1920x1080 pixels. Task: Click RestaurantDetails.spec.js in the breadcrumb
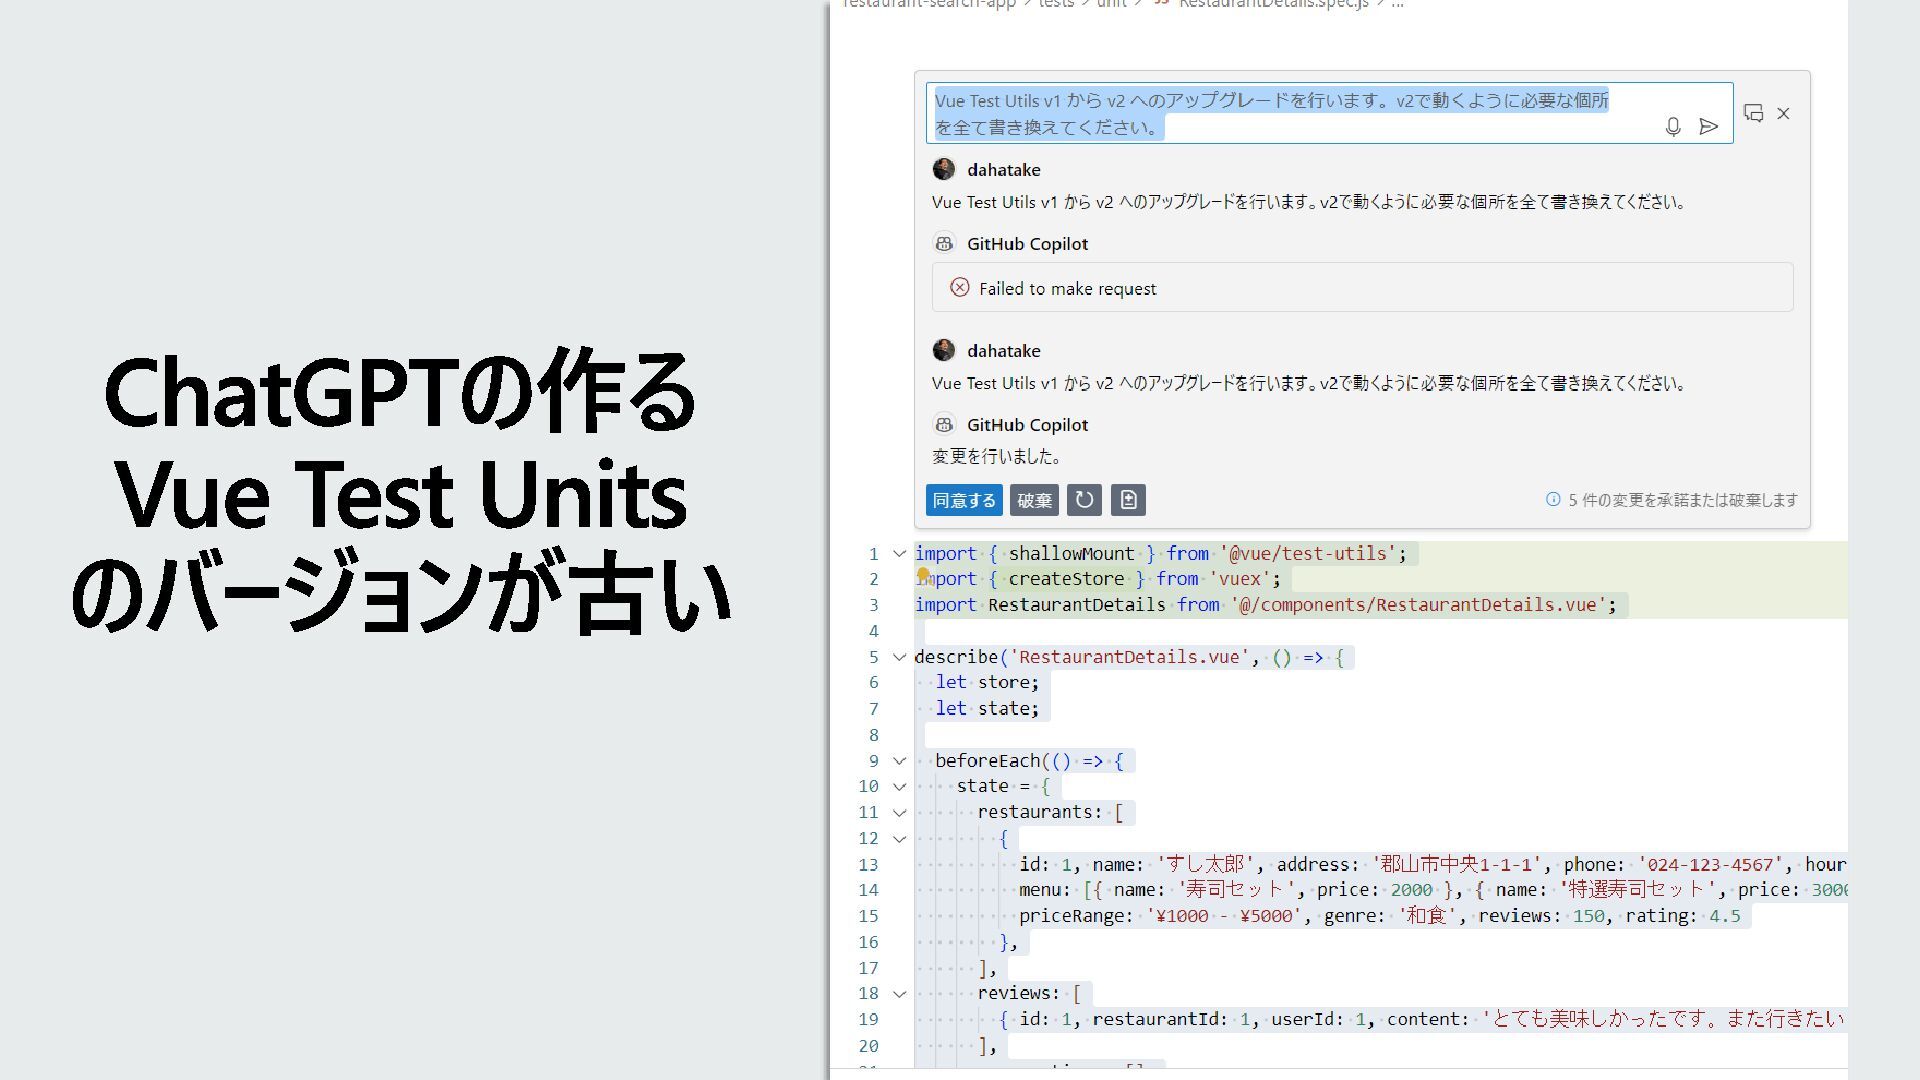coord(1272,4)
